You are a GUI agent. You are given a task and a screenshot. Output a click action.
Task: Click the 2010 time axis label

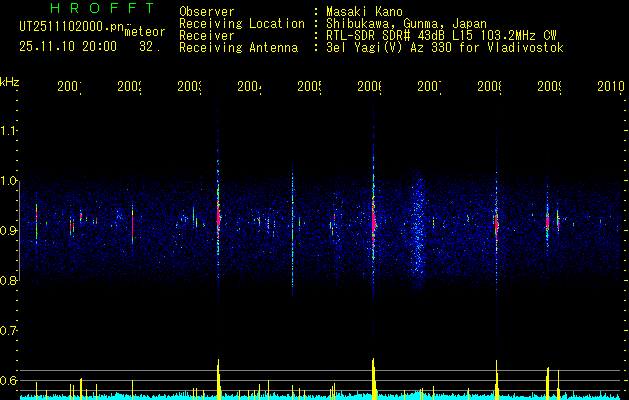(x=611, y=86)
